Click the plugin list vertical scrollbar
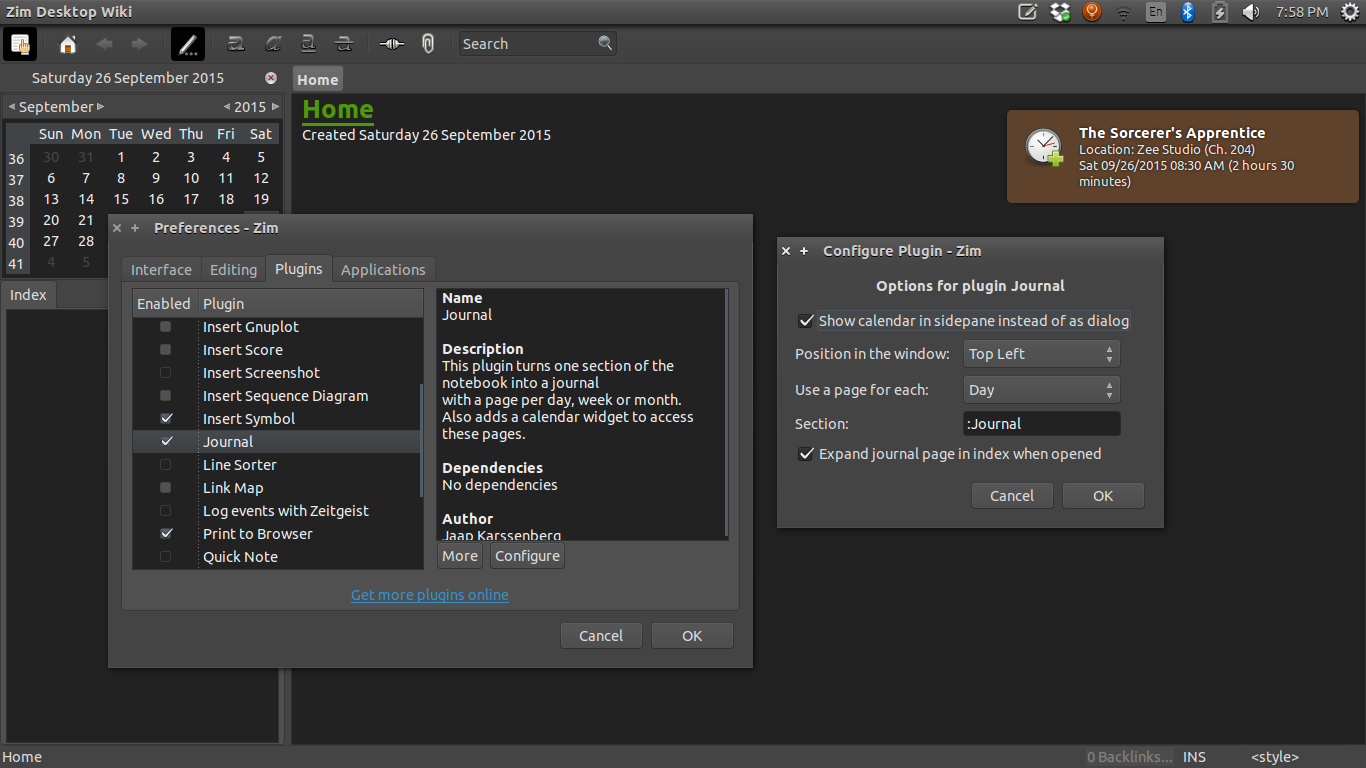 [x=422, y=443]
